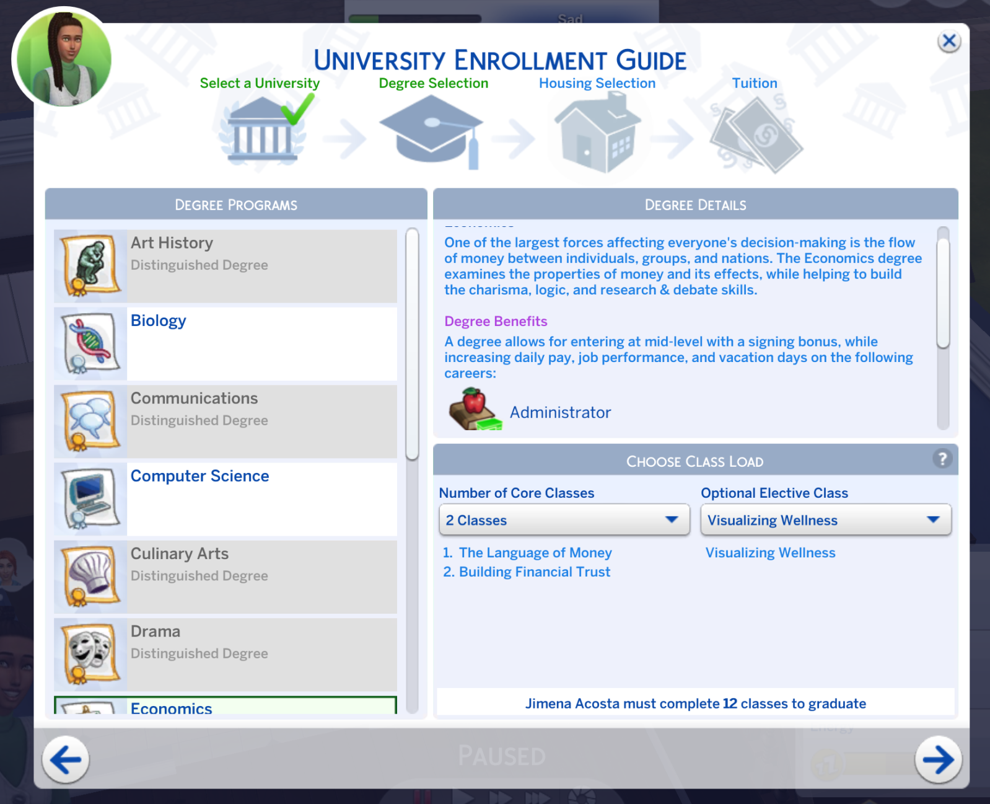
Task: Select the Drama degree program
Action: tap(225, 654)
